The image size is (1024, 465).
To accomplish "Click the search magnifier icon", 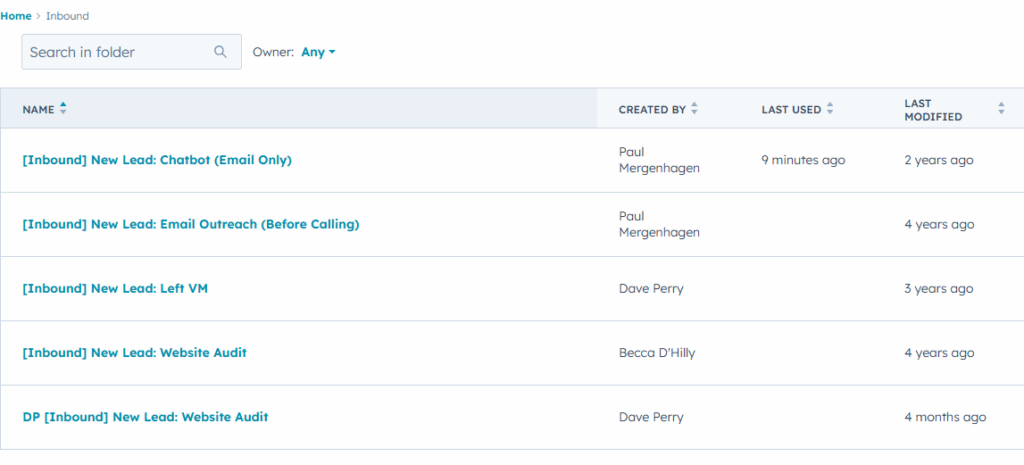I will click(x=221, y=52).
